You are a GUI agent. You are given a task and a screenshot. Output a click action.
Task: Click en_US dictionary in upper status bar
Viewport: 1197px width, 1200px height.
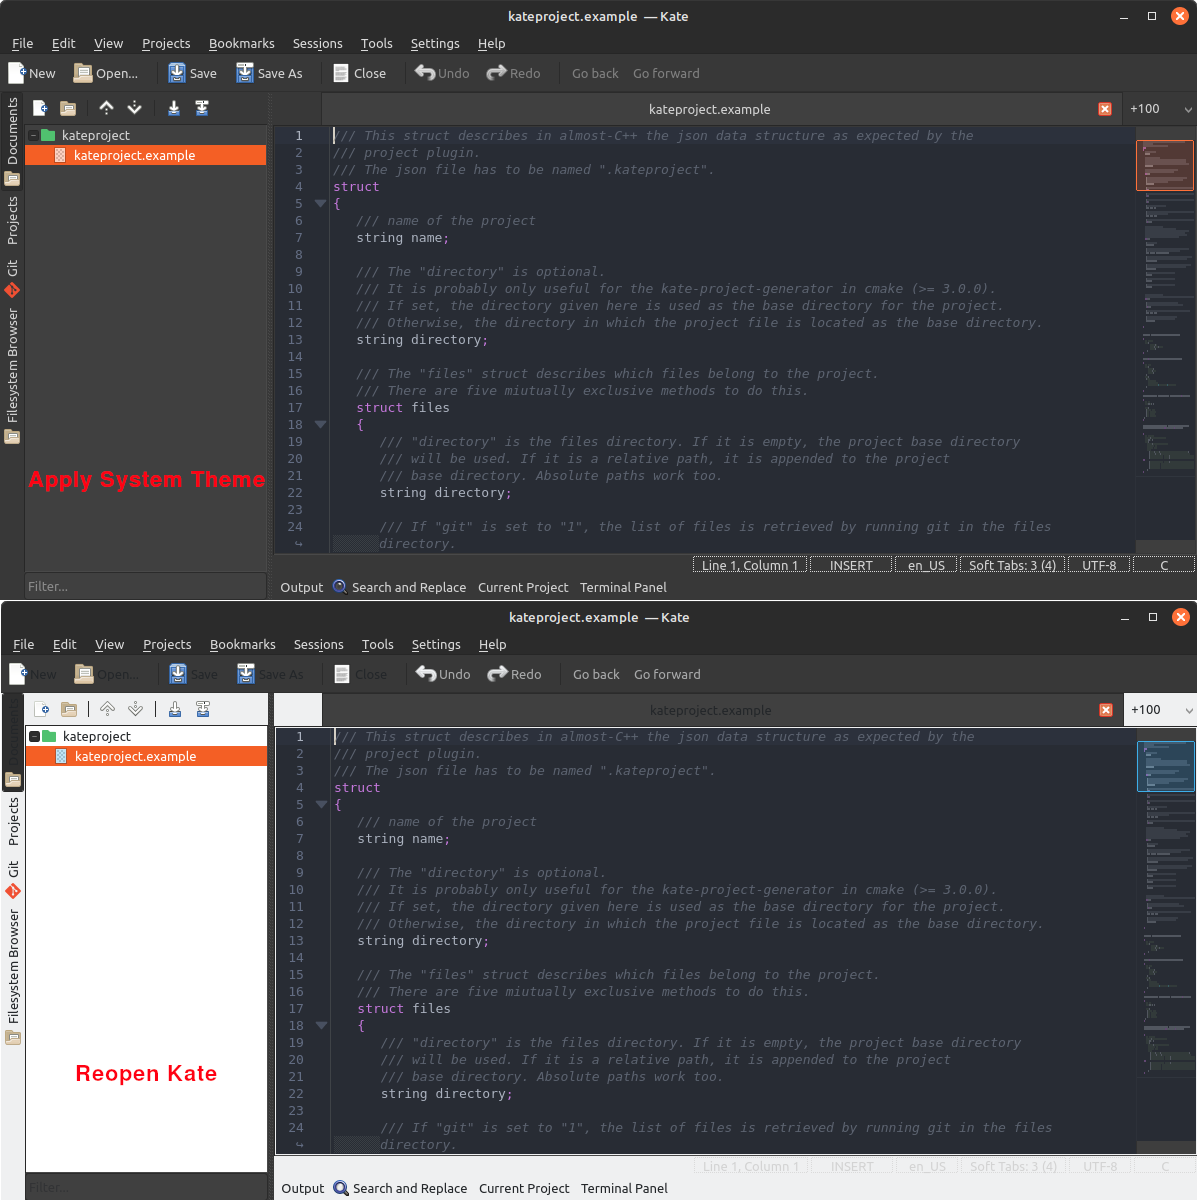click(x=926, y=565)
